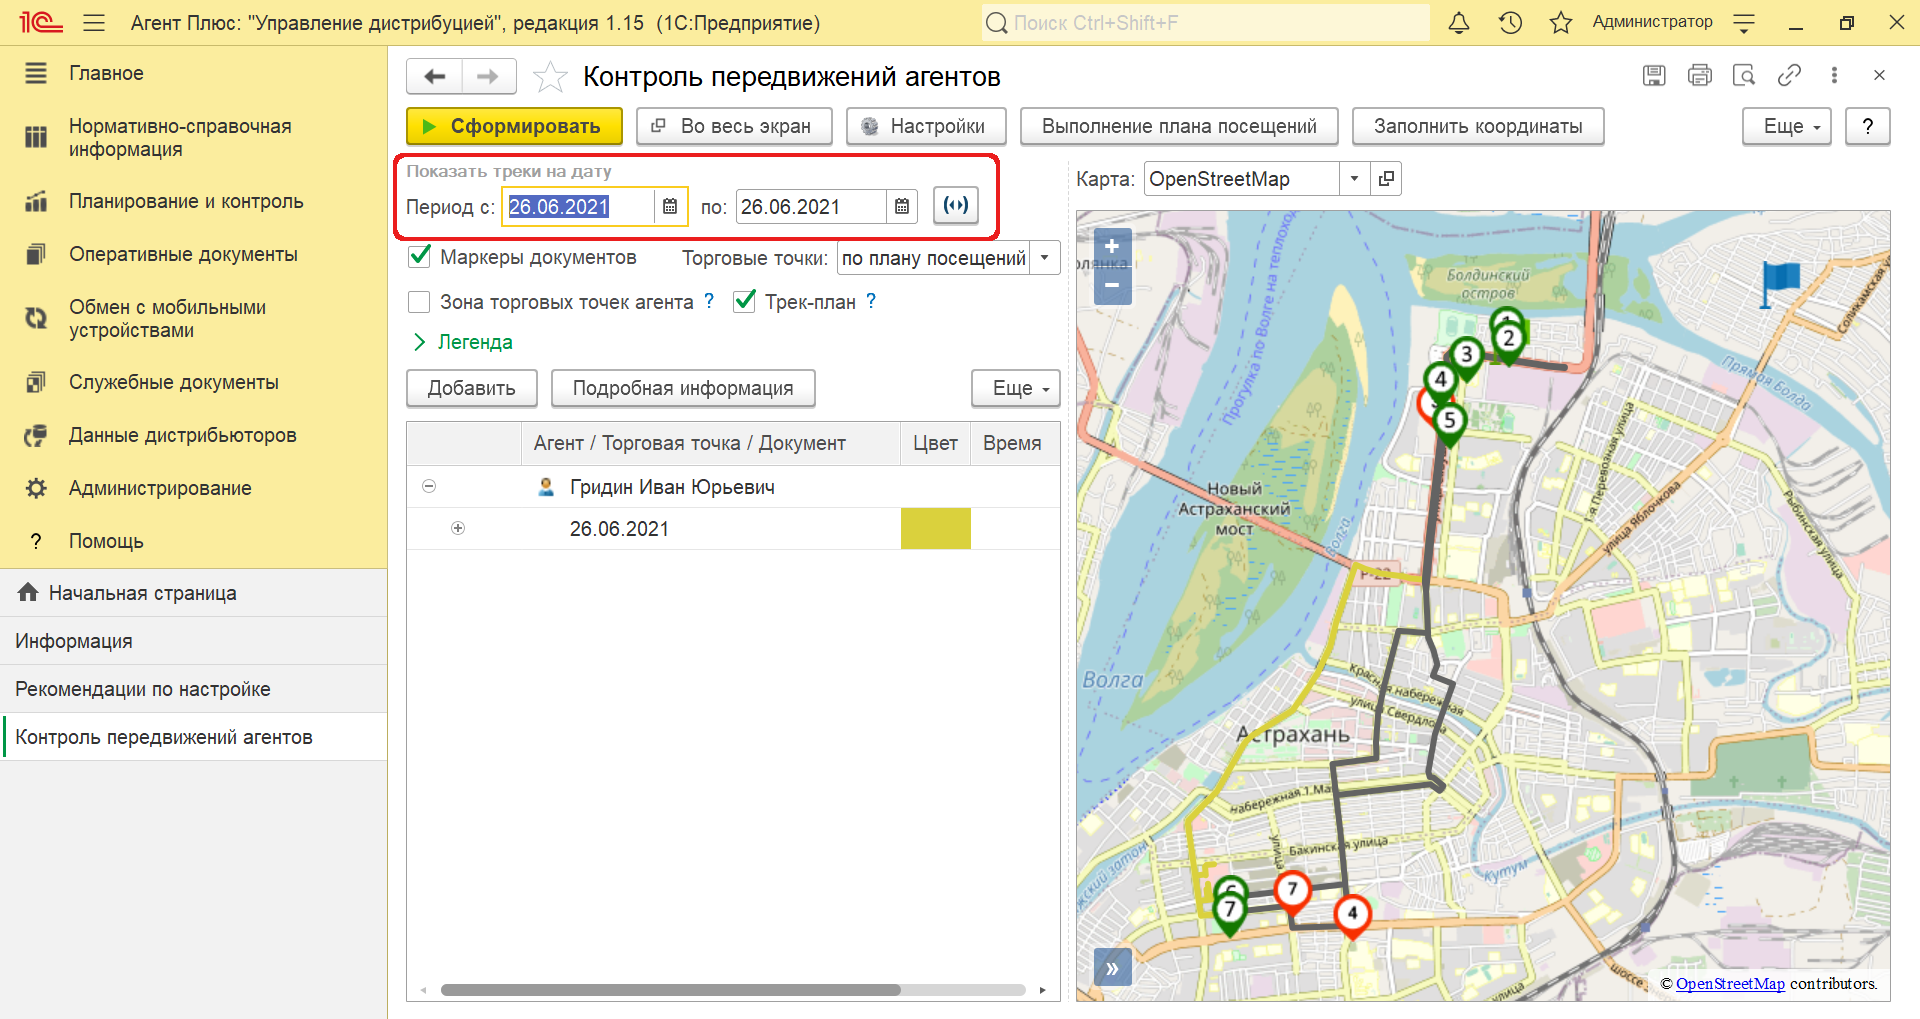Open the Еще menu above the table
Screen dimensions: 1920x1019
click(x=1016, y=388)
